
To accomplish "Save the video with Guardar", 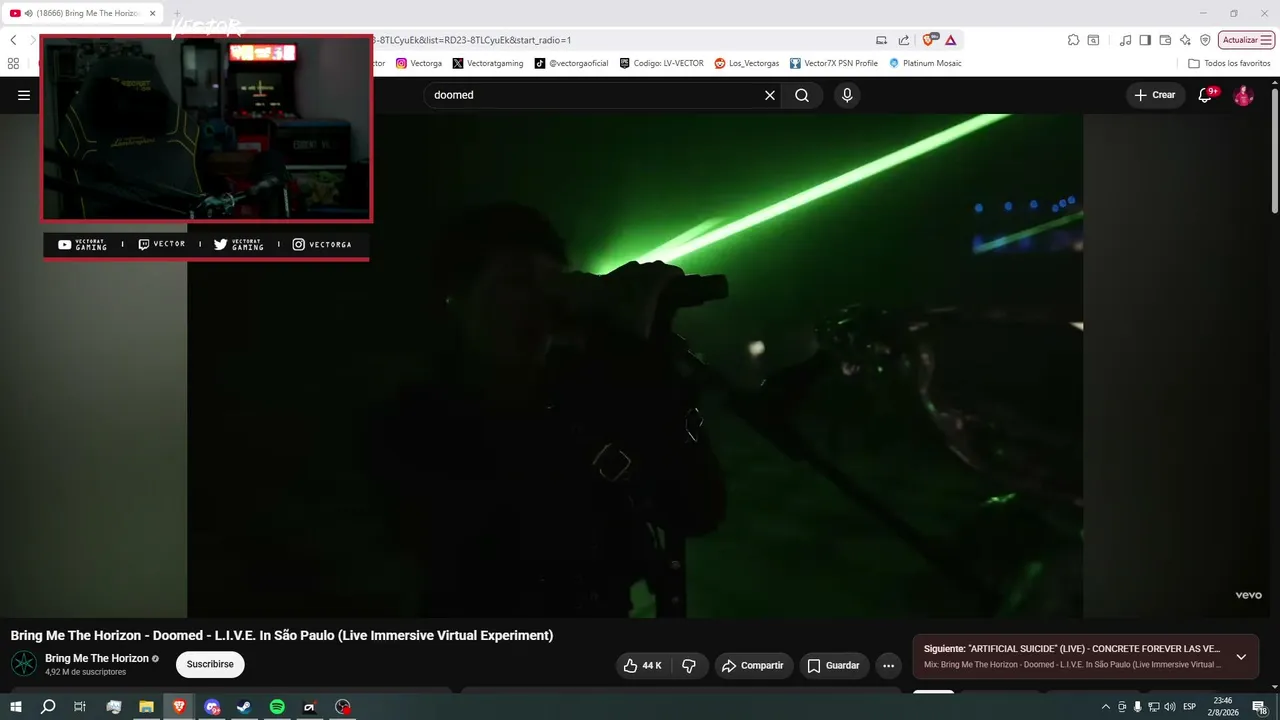I will [x=833, y=665].
